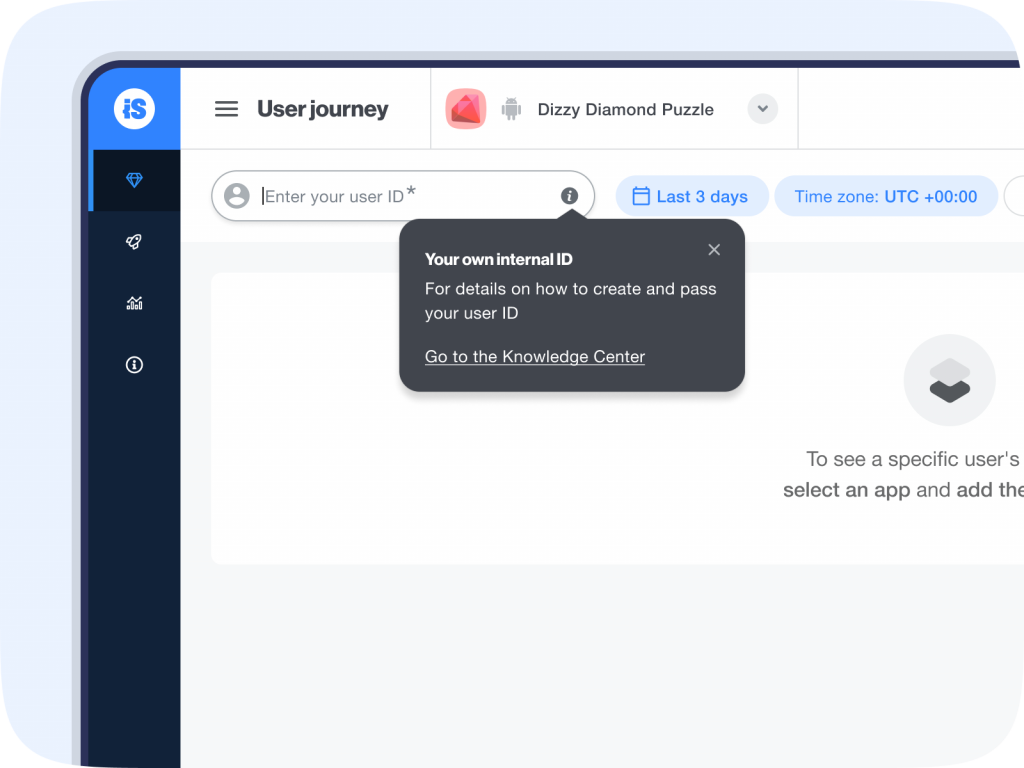
Task: Click the Dizzy Diamond Puzzle app icon
Action: point(465,108)
